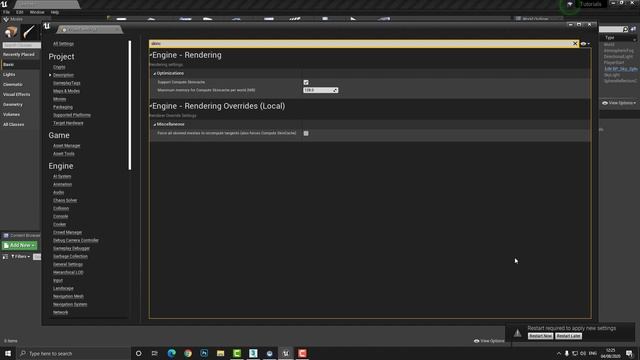Image resolution: width=640 pixels, height=360 pixels.
Task: Open Add New dropdown in Content Browser
Action: [x=20, y=245]
